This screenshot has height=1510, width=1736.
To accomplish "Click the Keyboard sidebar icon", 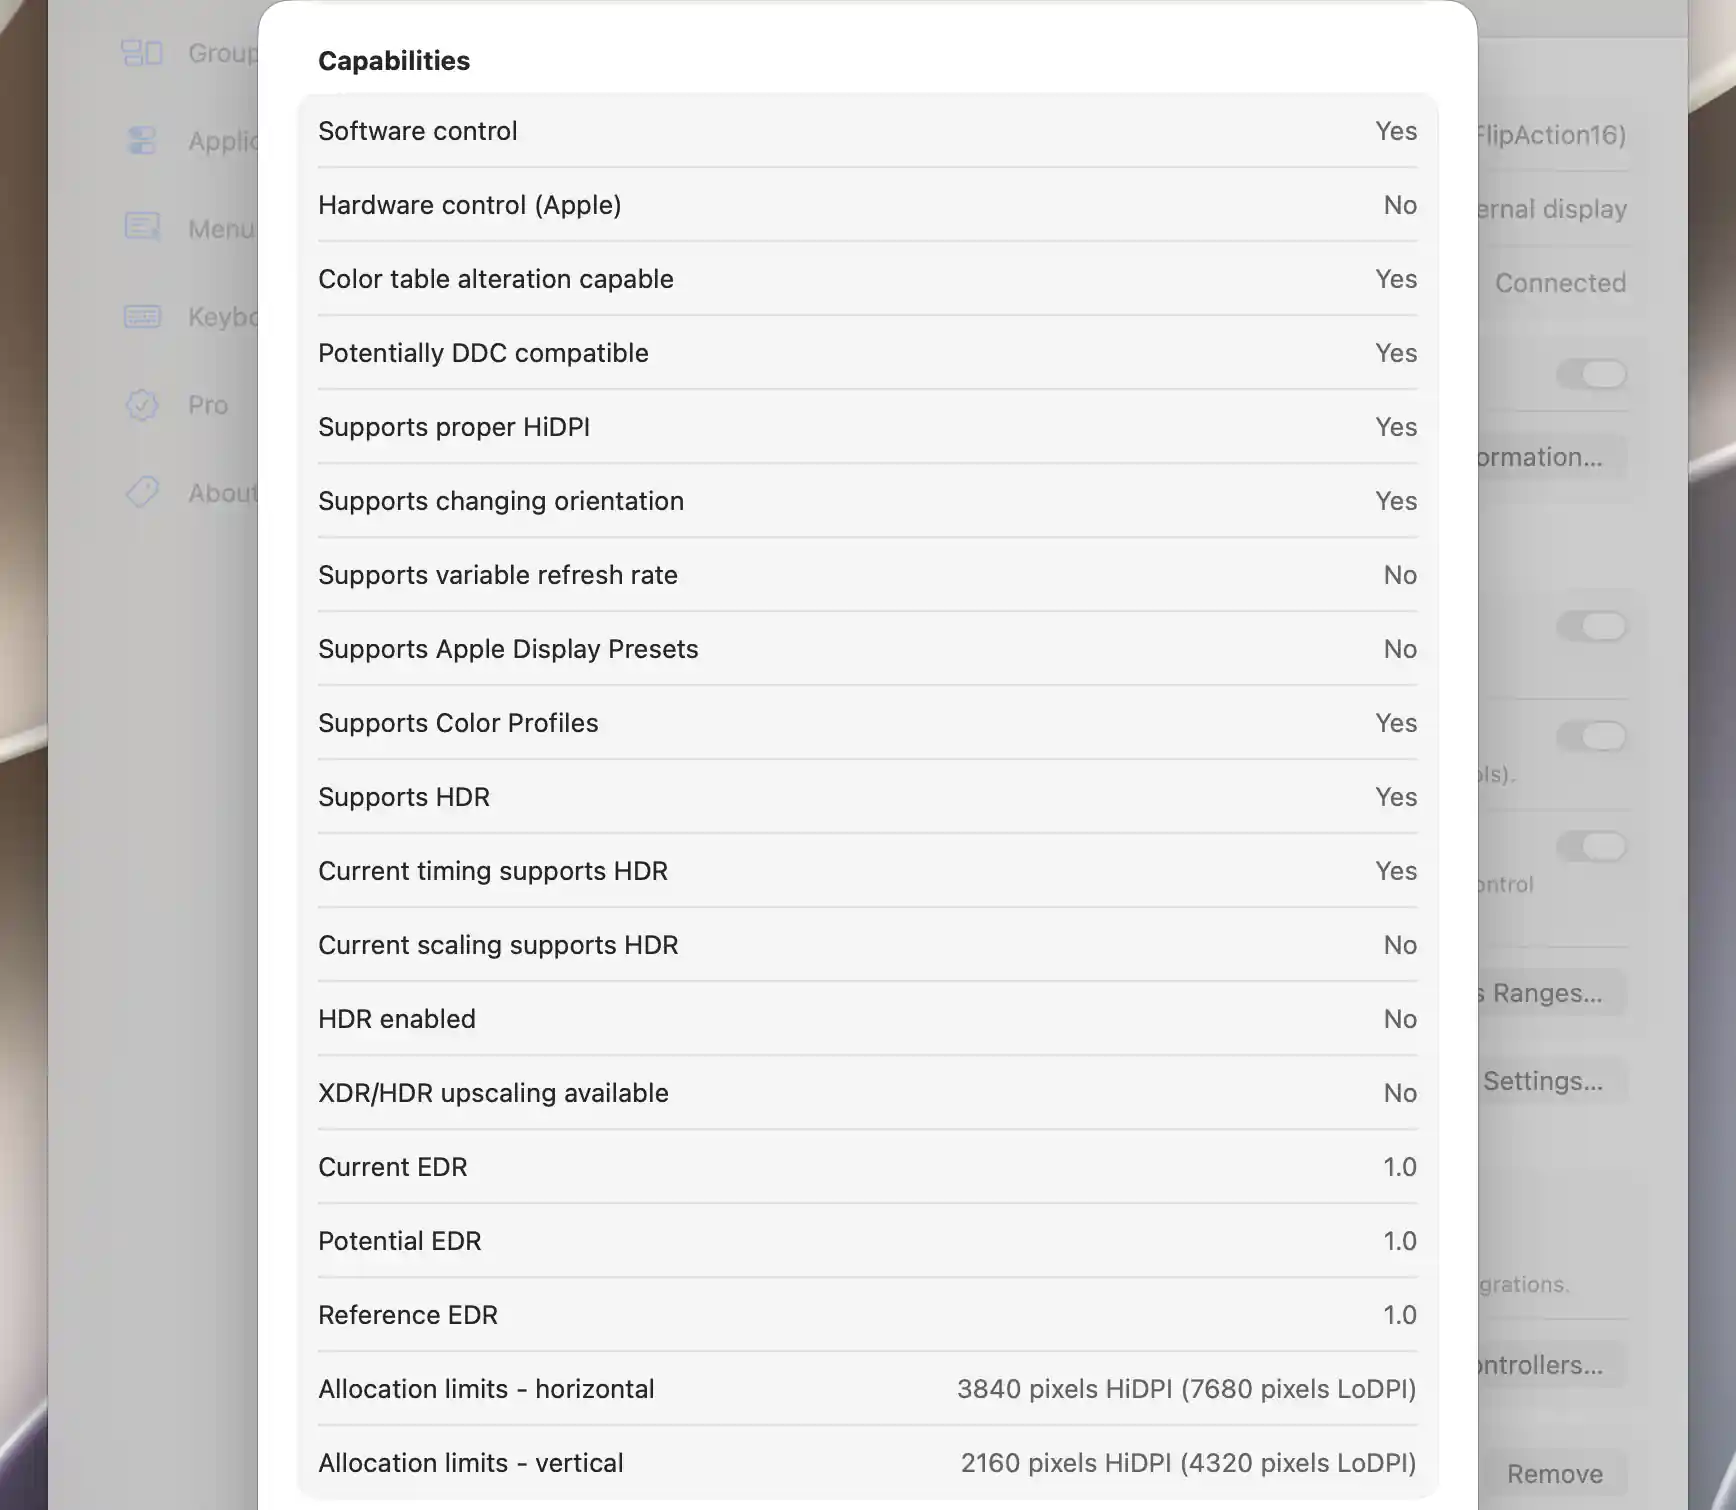I will coord(142,316).
